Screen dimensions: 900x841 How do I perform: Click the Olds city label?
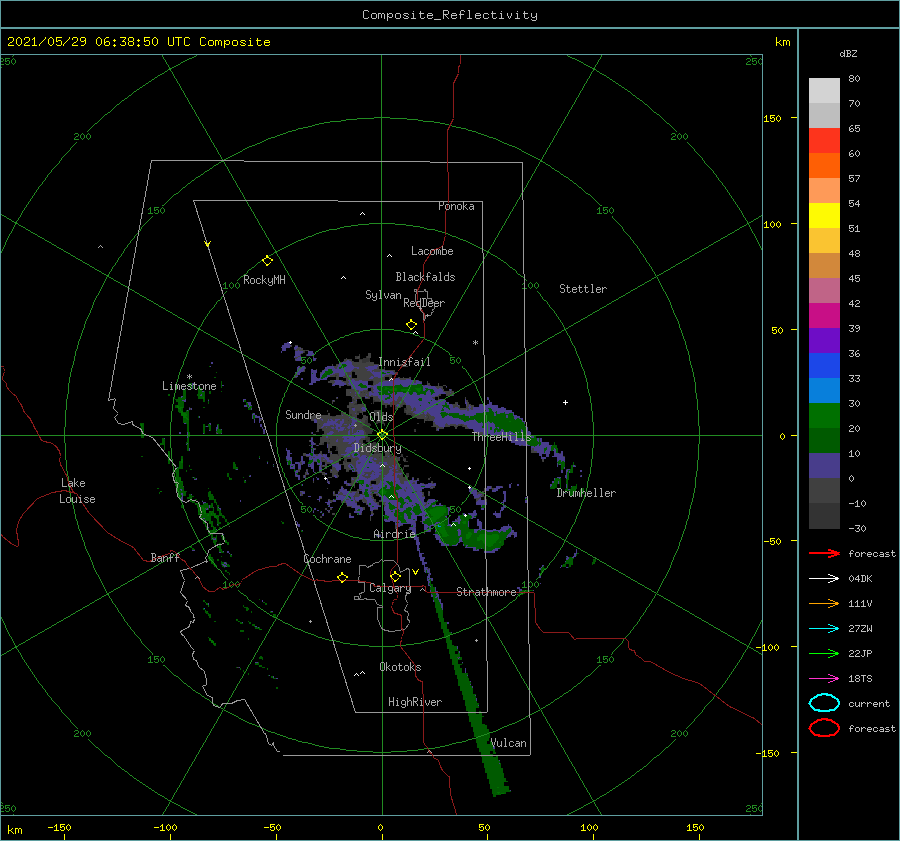[x=381, y=417]
